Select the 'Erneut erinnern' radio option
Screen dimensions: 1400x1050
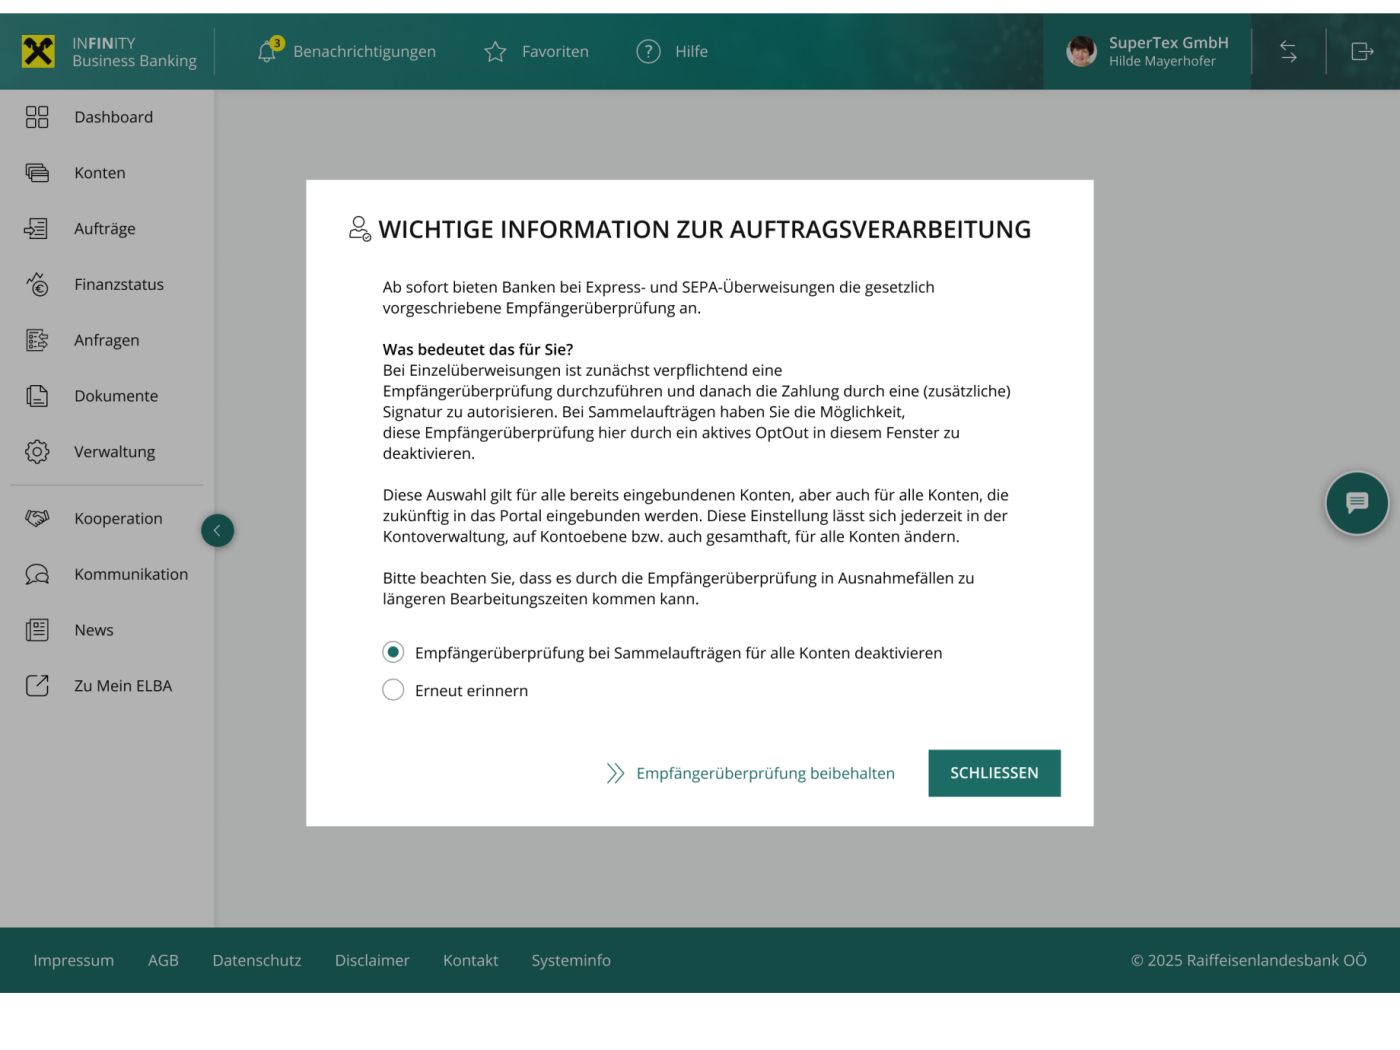tap(393, 690)
